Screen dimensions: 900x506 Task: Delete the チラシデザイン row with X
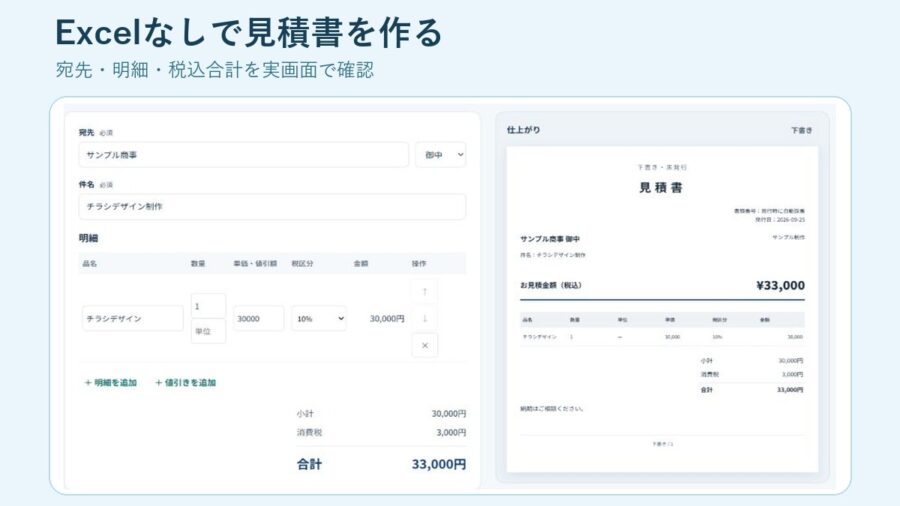click(x=424, y=345)
